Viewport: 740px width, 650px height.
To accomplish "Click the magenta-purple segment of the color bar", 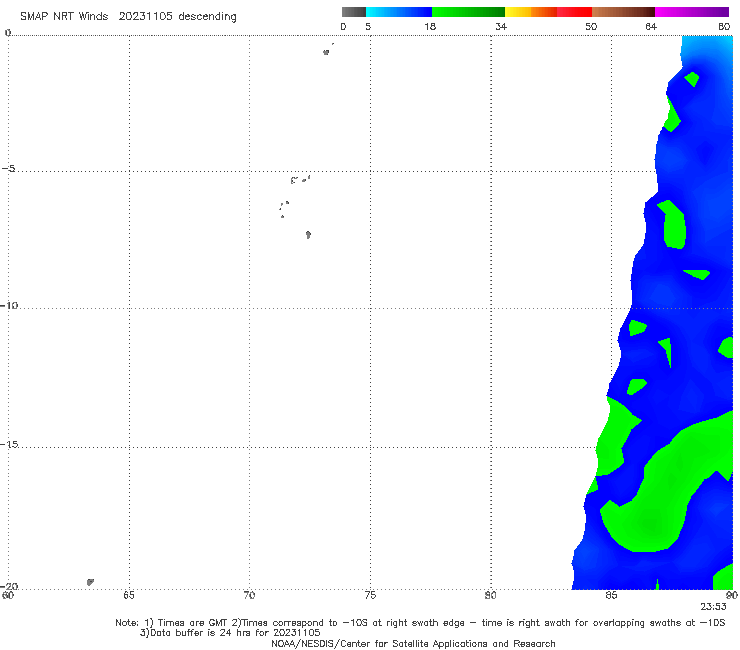I will point(692,12).
